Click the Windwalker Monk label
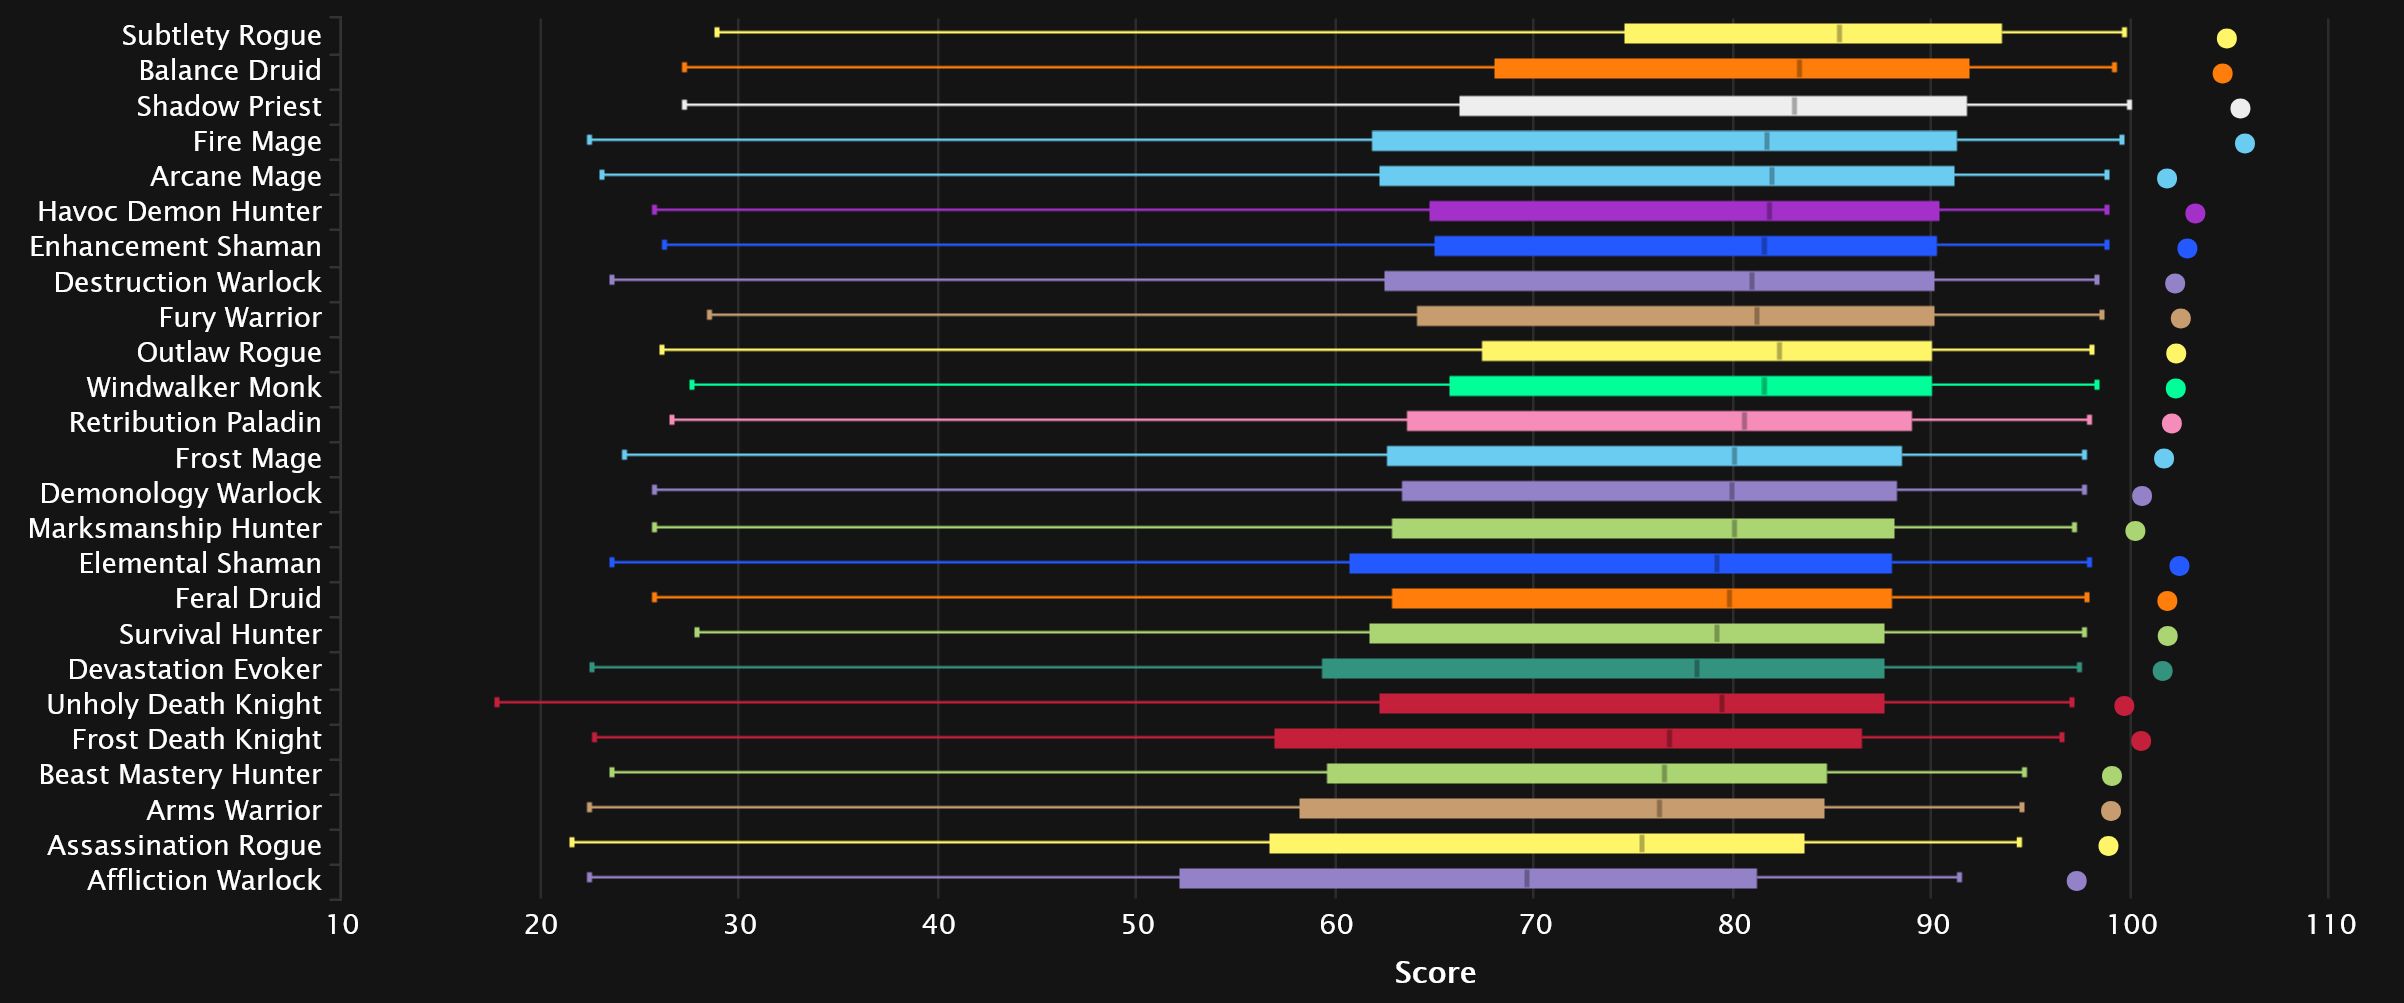Viewport: 2404px width, 1003px height. (x=204, y=387)
